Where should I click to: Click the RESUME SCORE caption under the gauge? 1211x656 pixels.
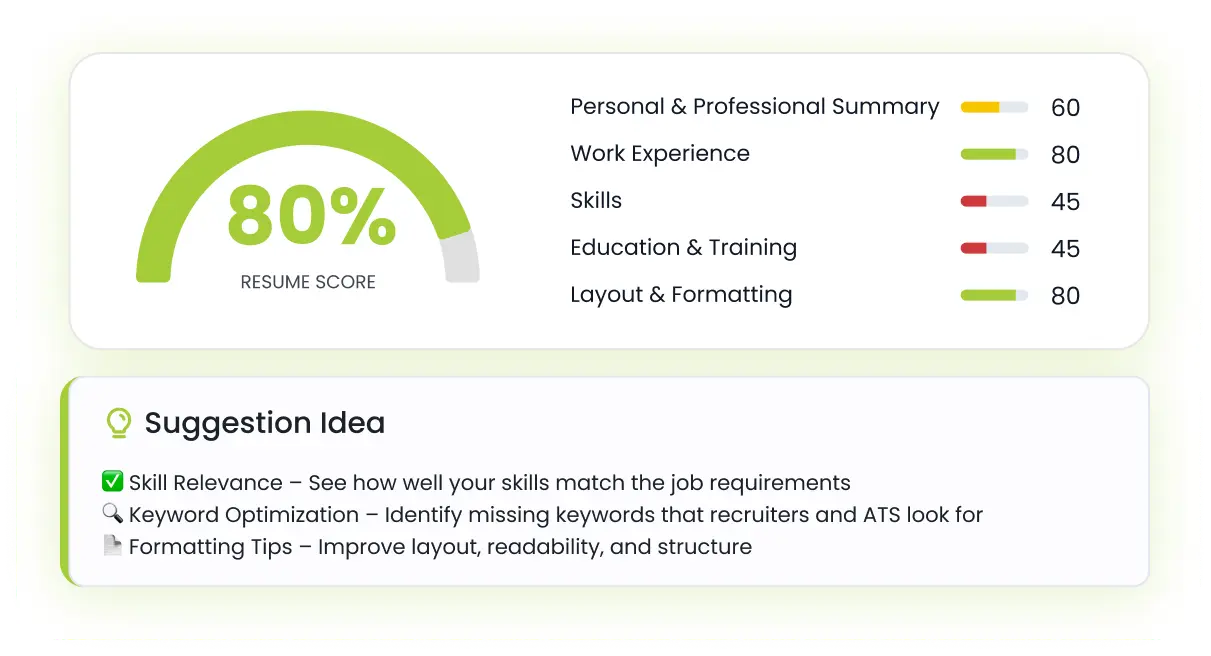click(308, 282)
